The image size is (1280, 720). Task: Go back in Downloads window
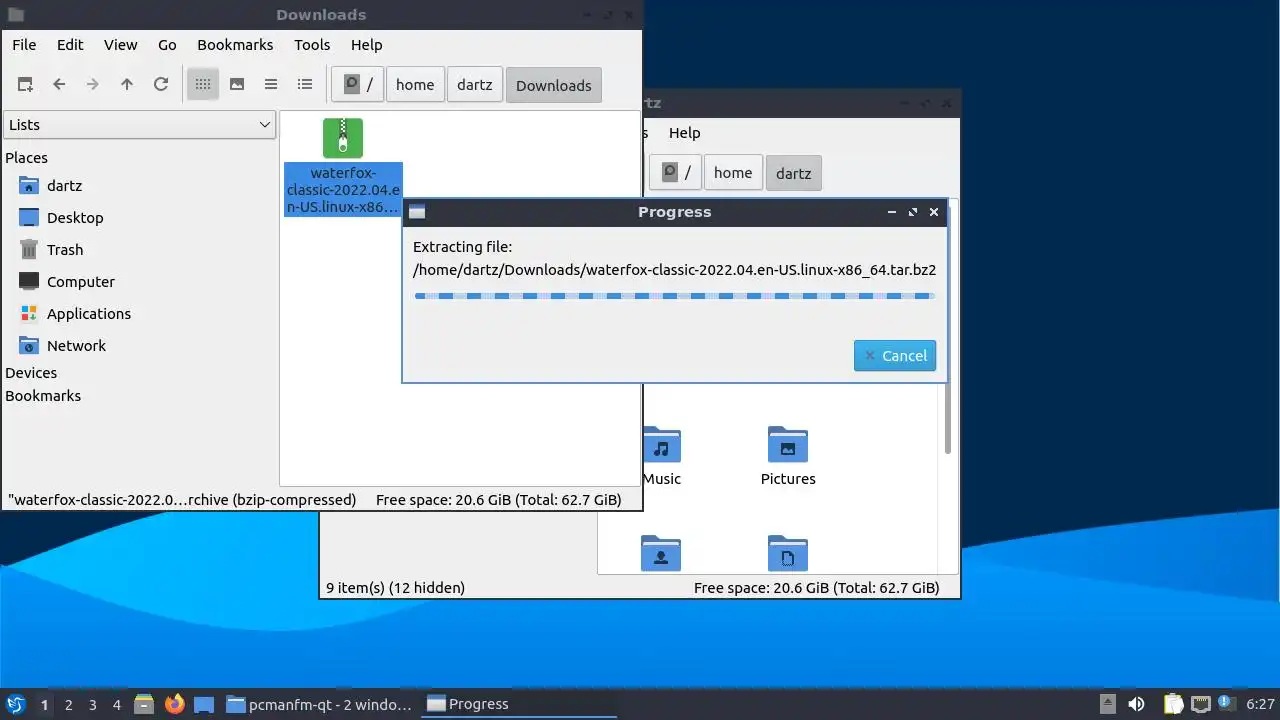tap(59, 85)
